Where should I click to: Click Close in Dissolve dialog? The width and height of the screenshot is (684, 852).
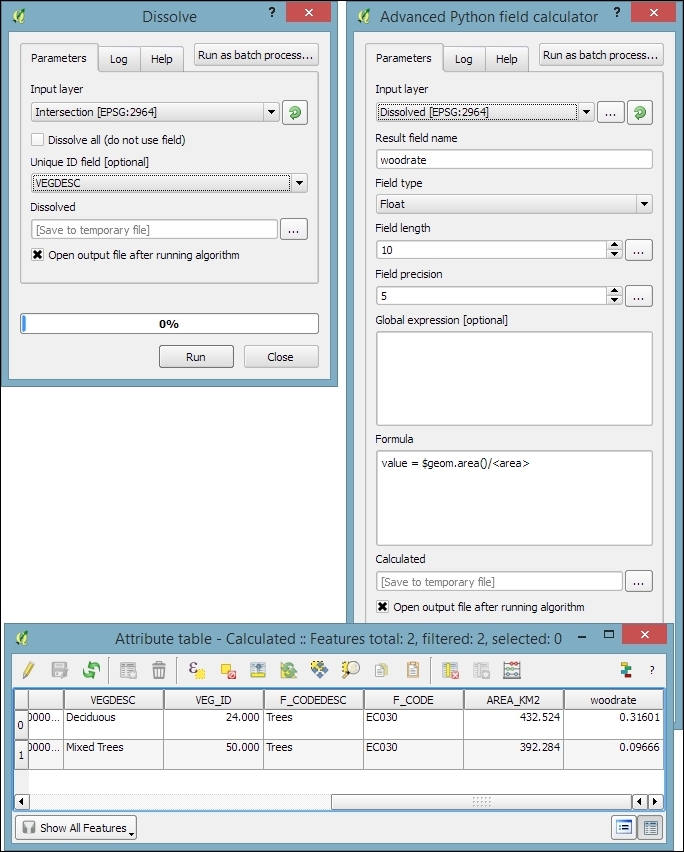click(281, 357)
